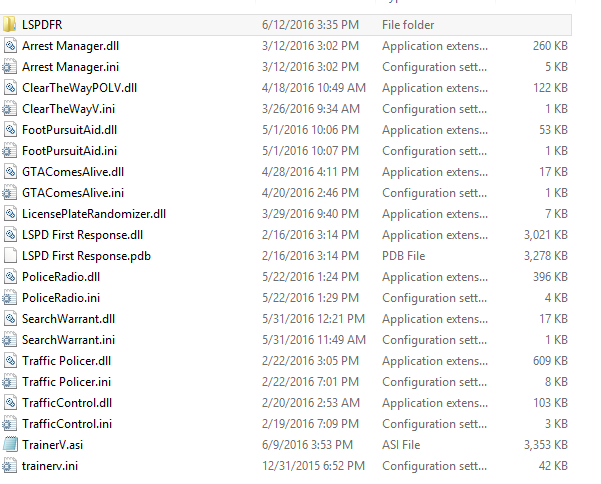The image size is (601, 484).
Task: Select the file name FootPursuitAid.dll
Action: (x=69, y=130)
